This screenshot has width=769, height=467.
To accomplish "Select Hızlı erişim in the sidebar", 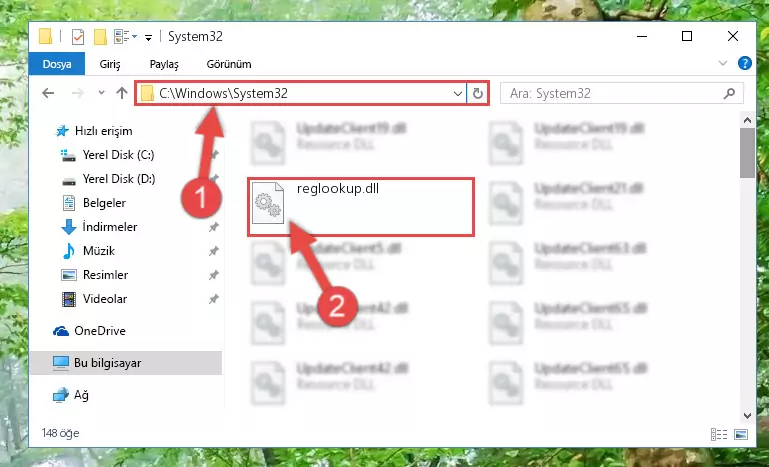I will [103, 131].
